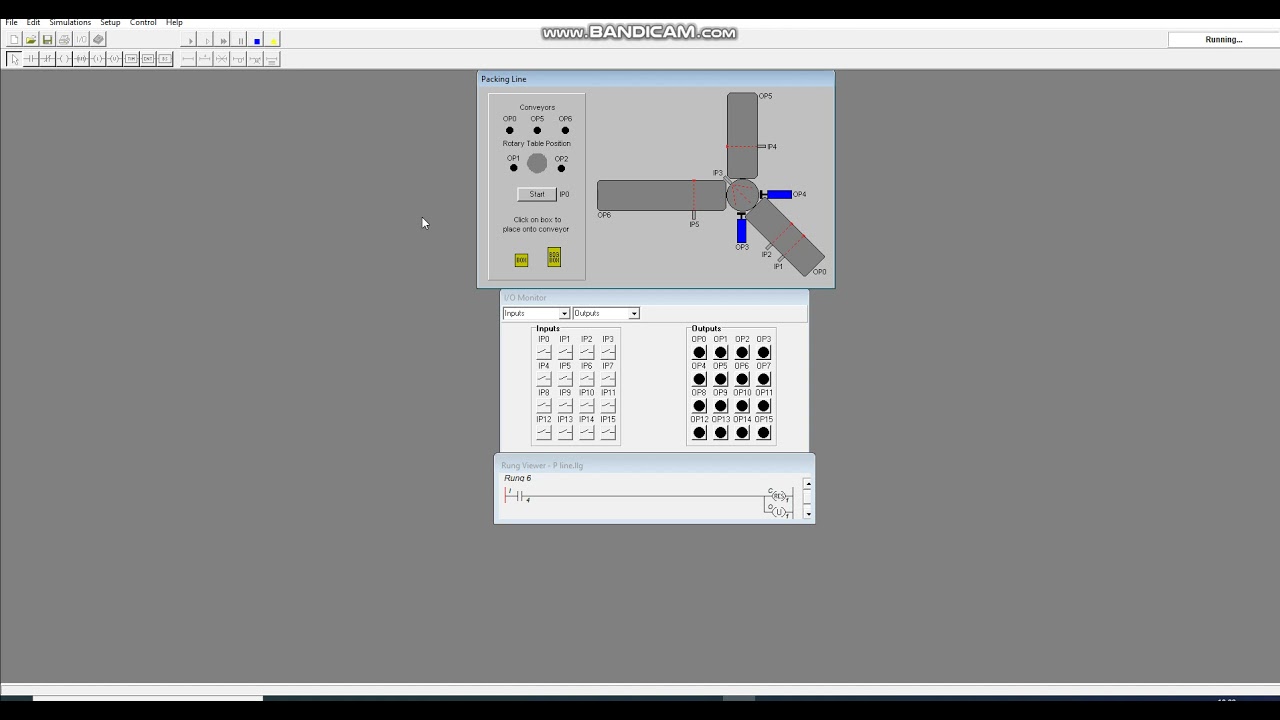
Task: Click the Print toolbar icon
Action: pos(64,40)
